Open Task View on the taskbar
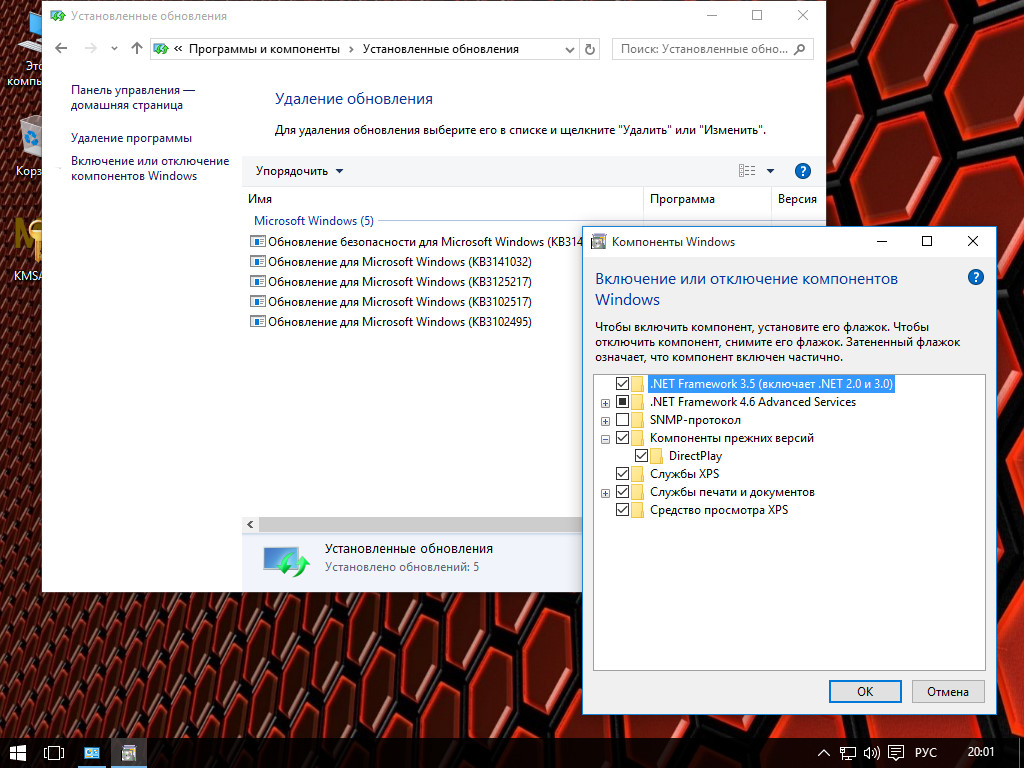The image size is (1024, 768). pos(54,753)
